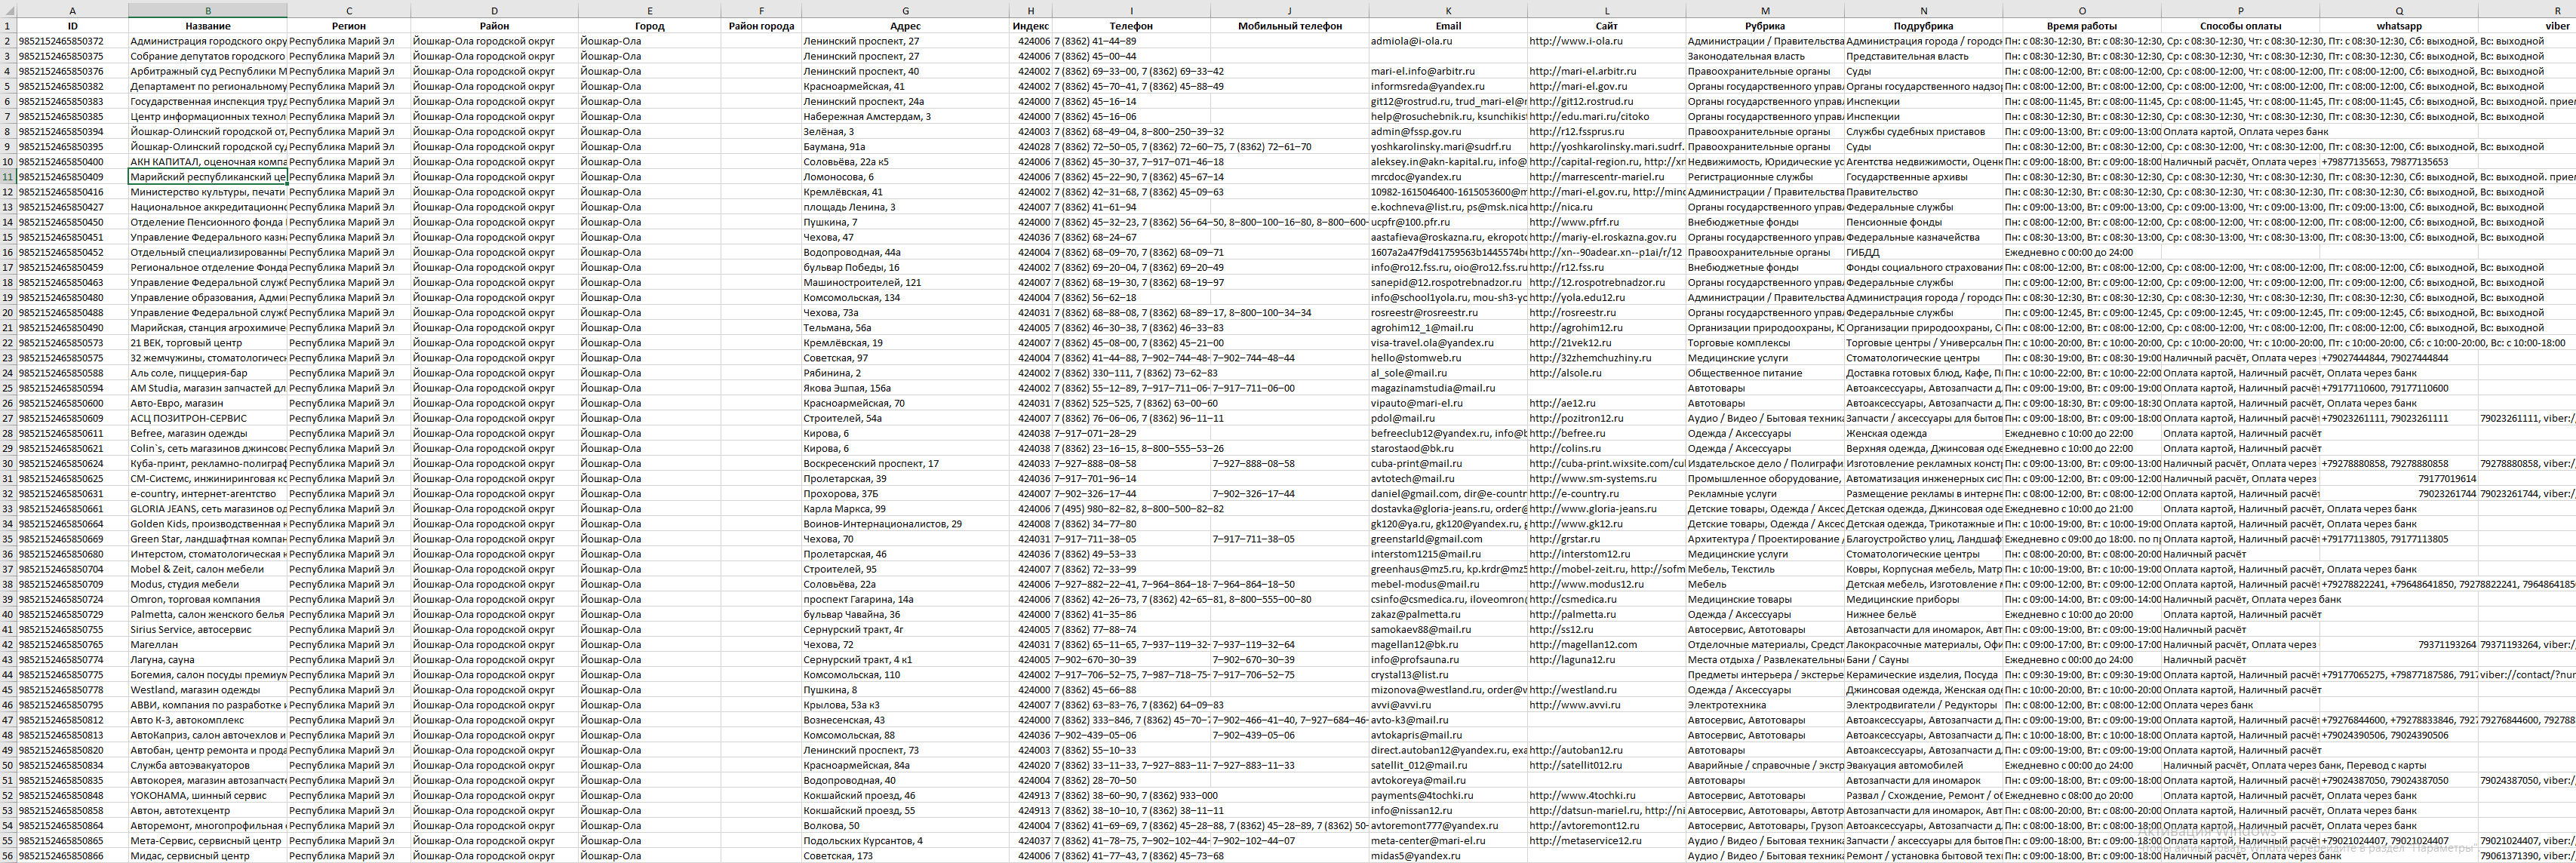The width and height of the screenshot is (2576, 863).
Task: Select cell 'YOKOHAMA, шинный сервис'
Action: pyautogui.click(x=208, y=796)
